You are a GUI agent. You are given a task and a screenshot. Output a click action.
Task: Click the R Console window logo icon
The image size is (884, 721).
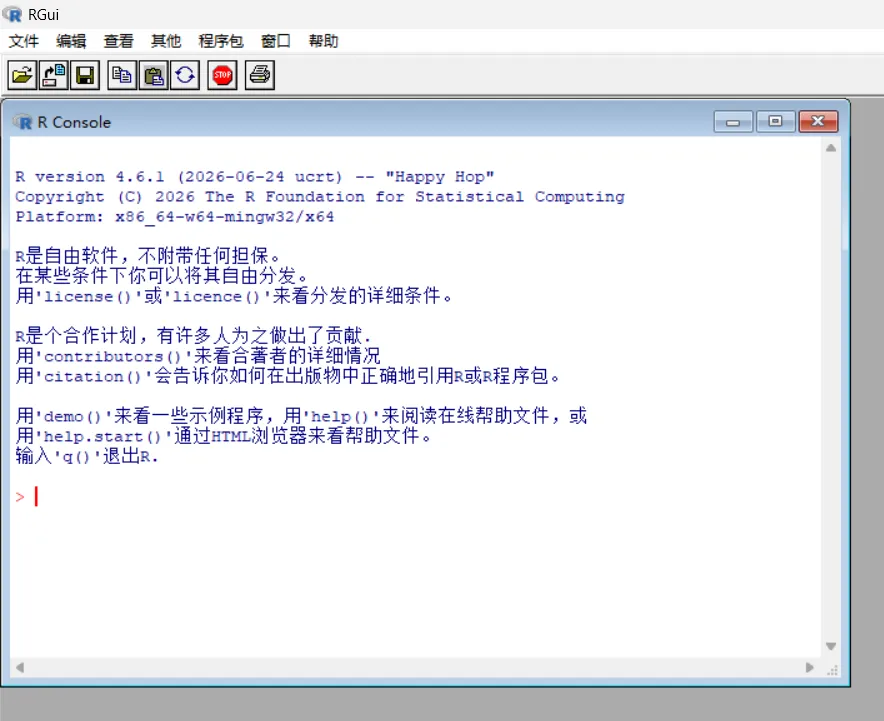coord(23,122)
